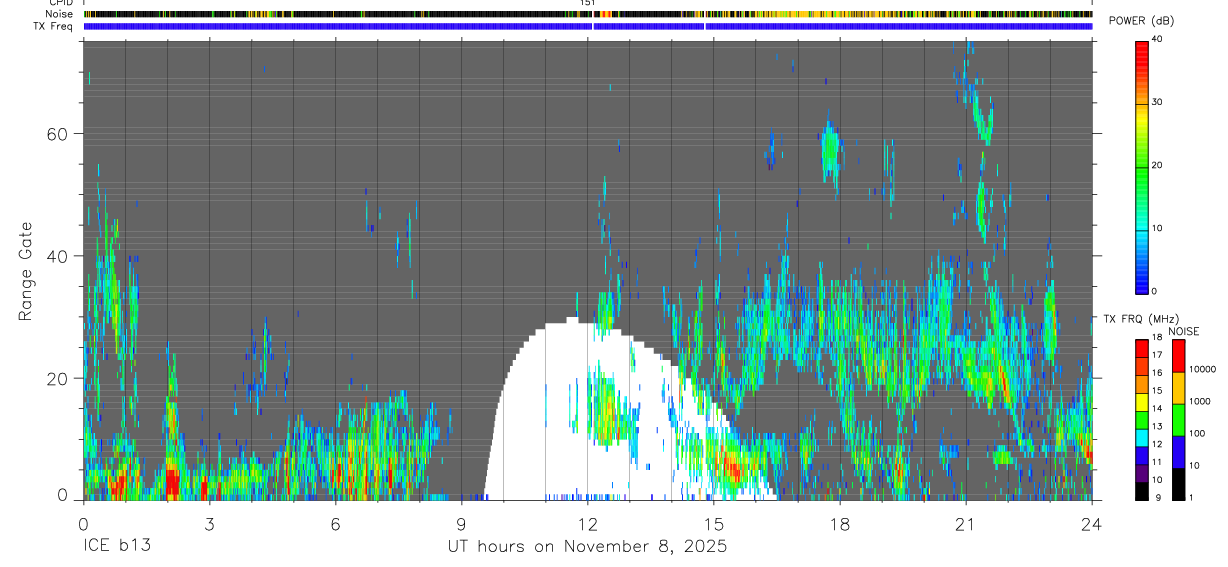Pick the green swatch in NOISE legend

[x=1177, y=420]
